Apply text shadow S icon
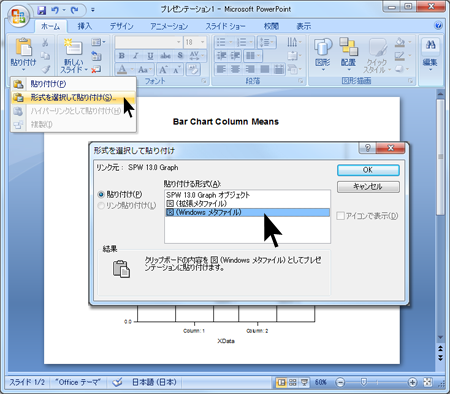The image size is (450, 394). pyautogui.click(x=180, y=56)
